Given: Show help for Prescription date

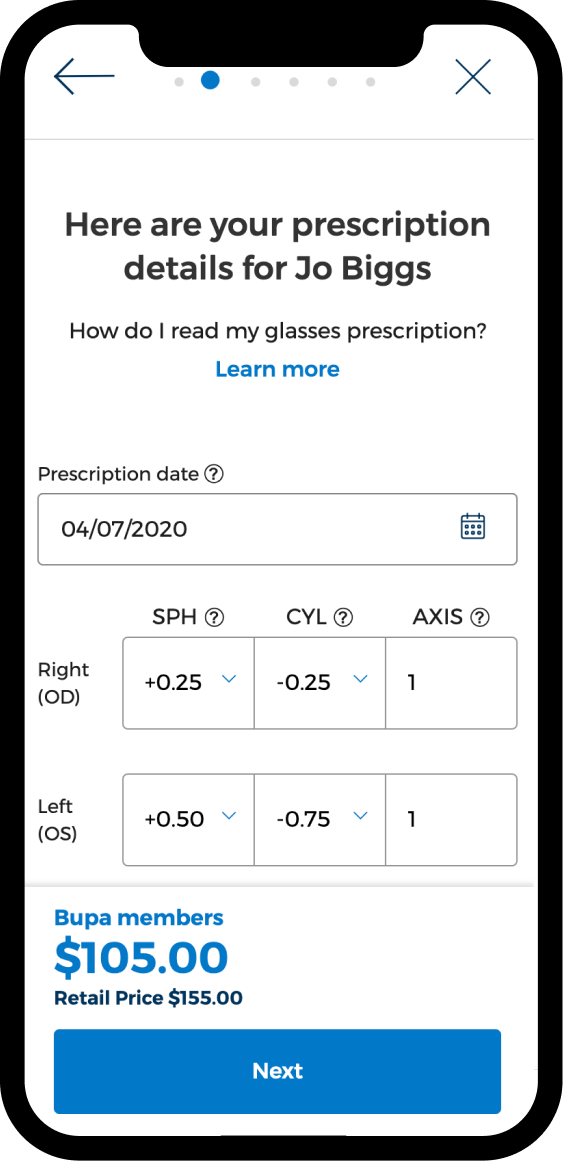Looking at the screenshot, I should (x=213, y=474).
